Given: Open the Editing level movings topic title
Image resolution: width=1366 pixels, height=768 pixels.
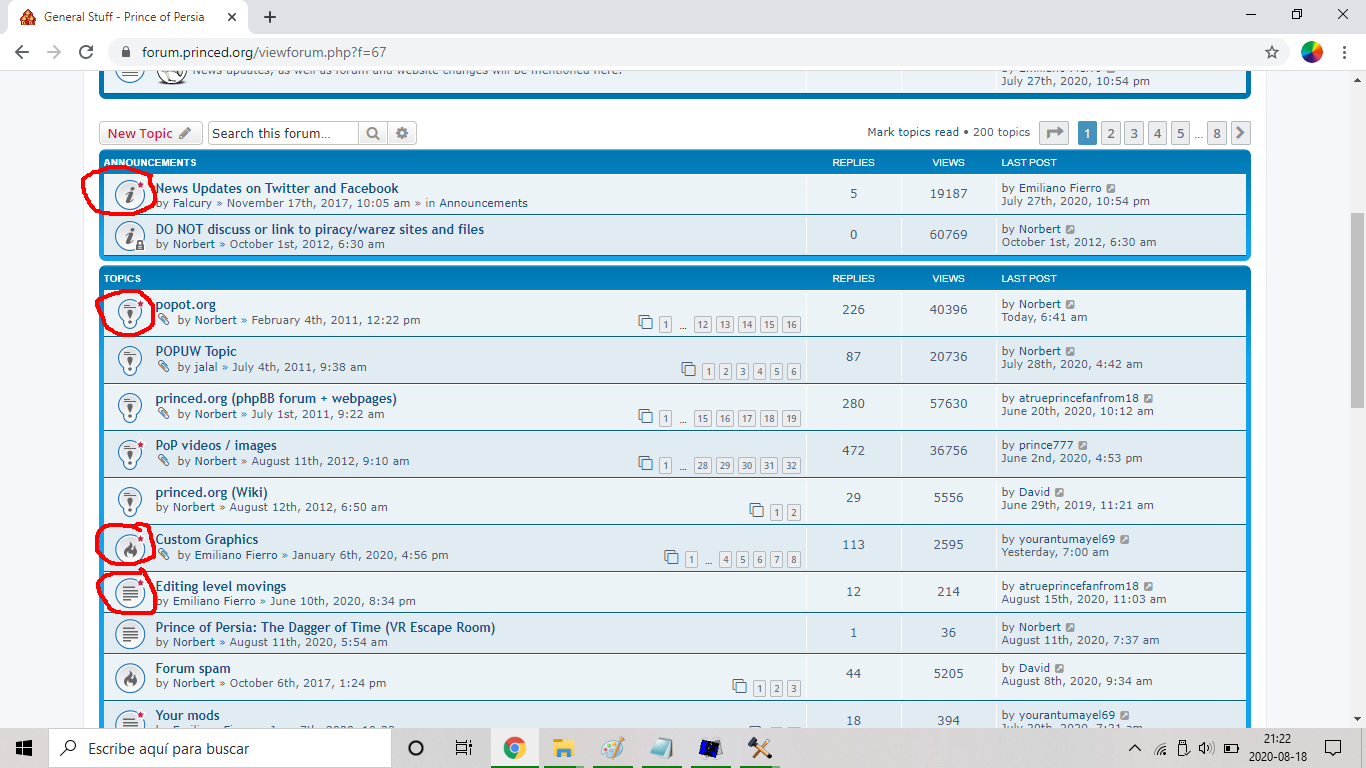Looking at the screenshot, I should tap(221, 586).
